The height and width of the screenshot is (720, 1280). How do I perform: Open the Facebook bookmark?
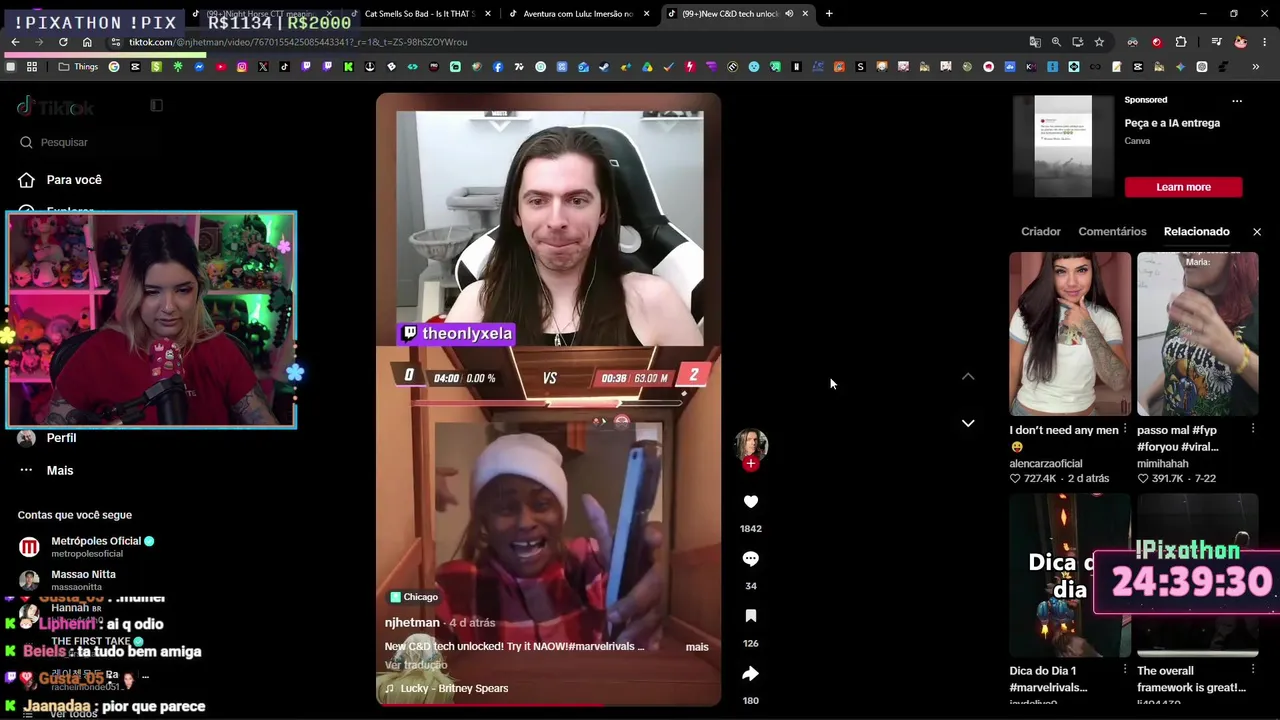(x=498, y=67)
